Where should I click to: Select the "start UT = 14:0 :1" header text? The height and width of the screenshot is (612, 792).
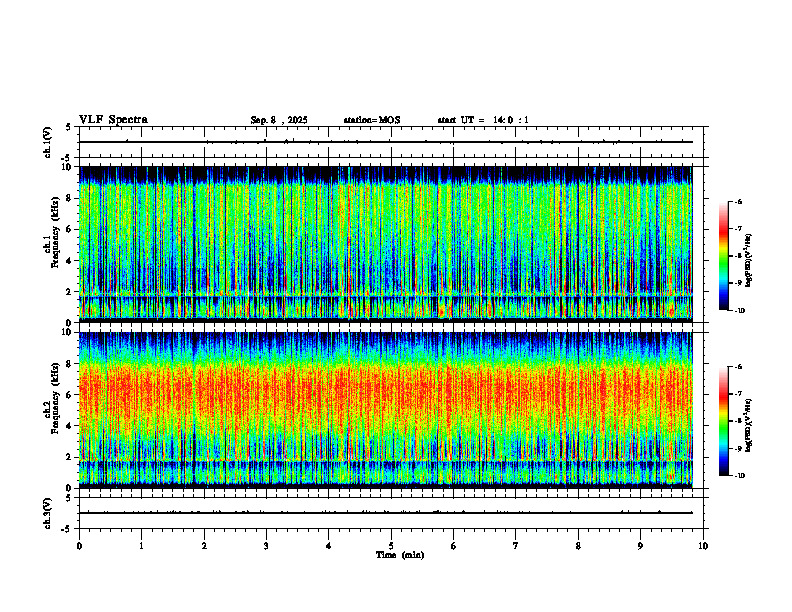click(x=483, y=120)
